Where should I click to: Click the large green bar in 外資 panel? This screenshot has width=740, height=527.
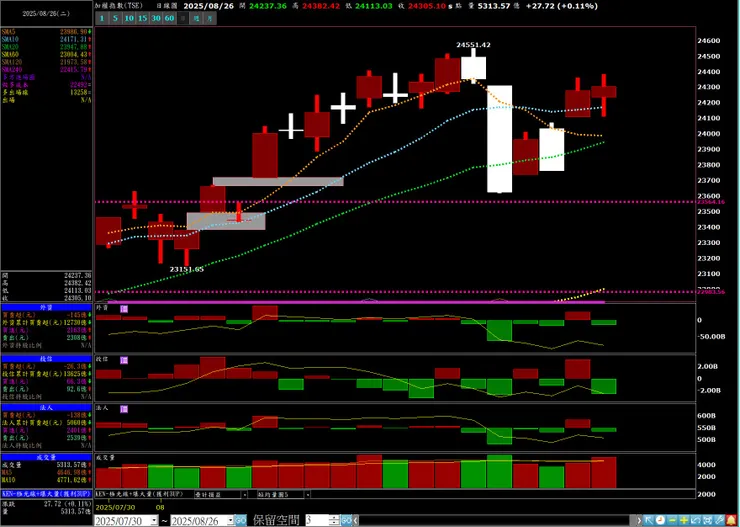pos(499,330)
